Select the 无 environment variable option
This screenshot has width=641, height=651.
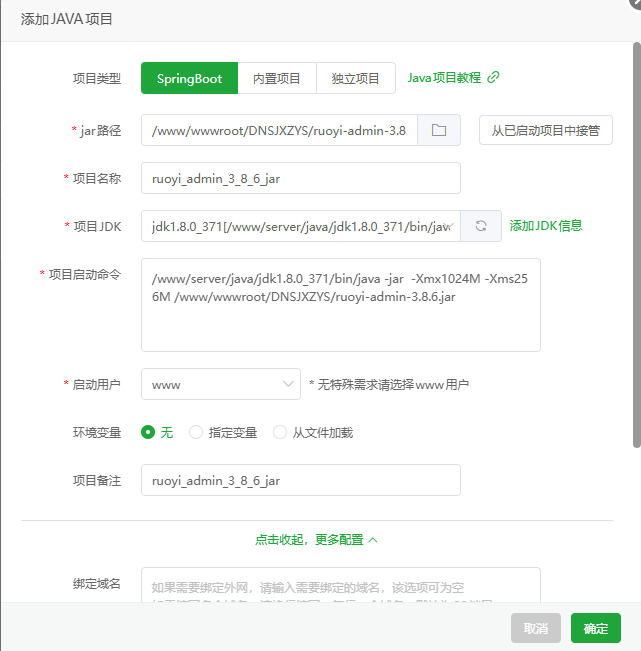click(x=157, y=433)
